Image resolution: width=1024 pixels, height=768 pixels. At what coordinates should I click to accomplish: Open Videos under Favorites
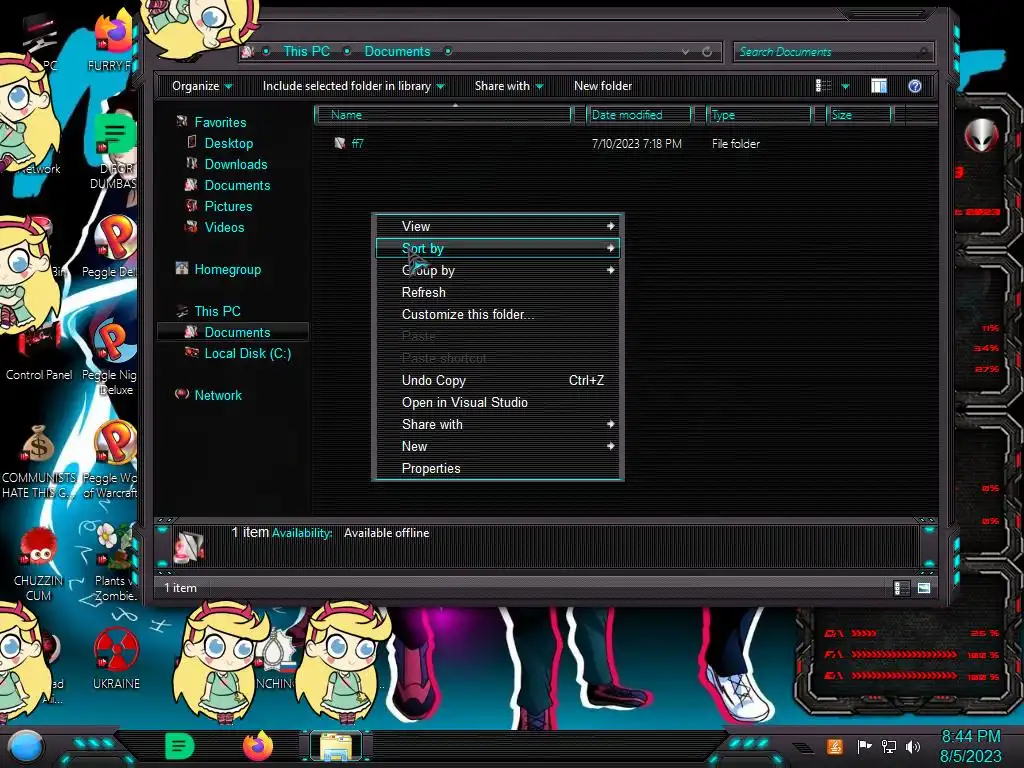pyautogui.click(x=224, y=227)
